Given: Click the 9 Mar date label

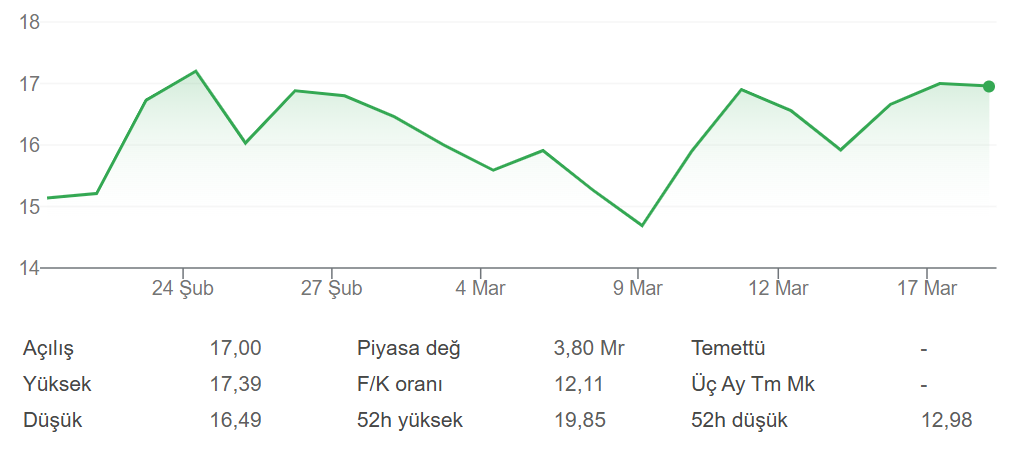Looking at the screenshot, I should 638,289.
